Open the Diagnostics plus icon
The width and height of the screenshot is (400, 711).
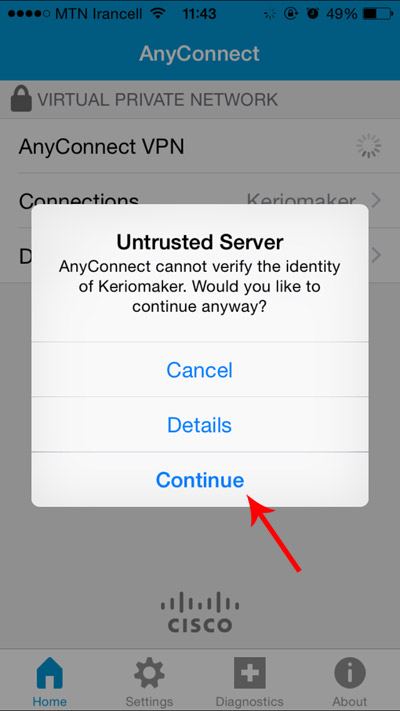point(249,673)
